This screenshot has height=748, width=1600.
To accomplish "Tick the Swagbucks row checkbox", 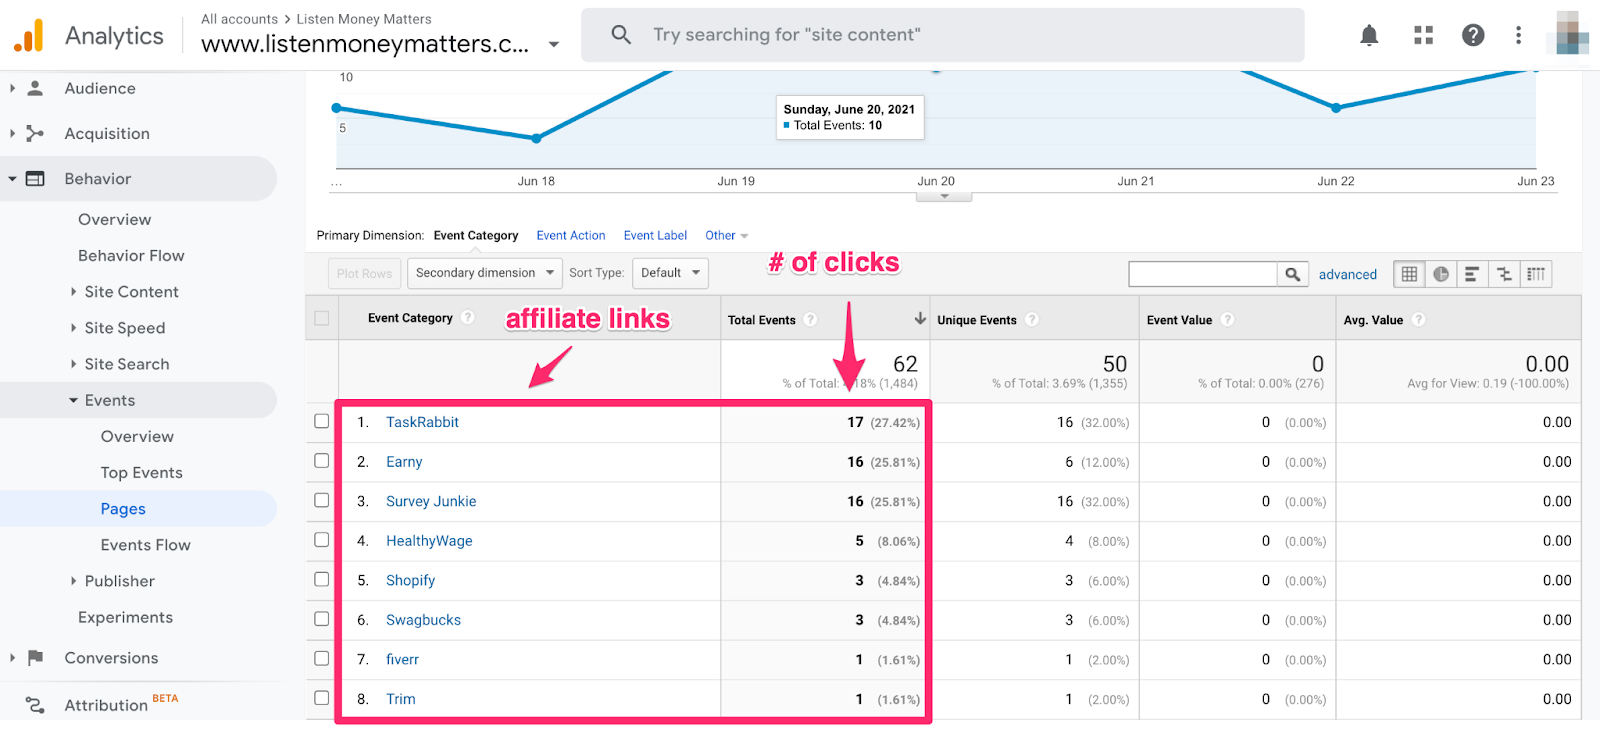I will click(321, 619).
